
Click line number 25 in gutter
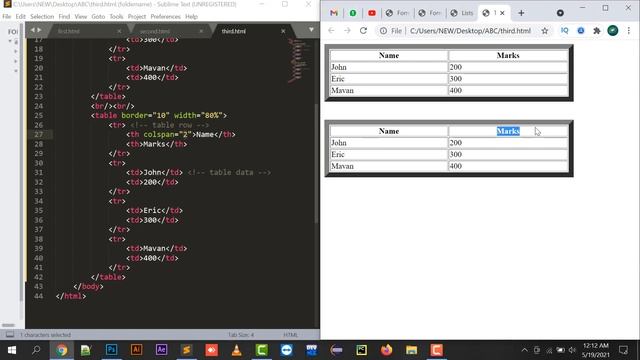pyautogui.click(x=38, y=116)
